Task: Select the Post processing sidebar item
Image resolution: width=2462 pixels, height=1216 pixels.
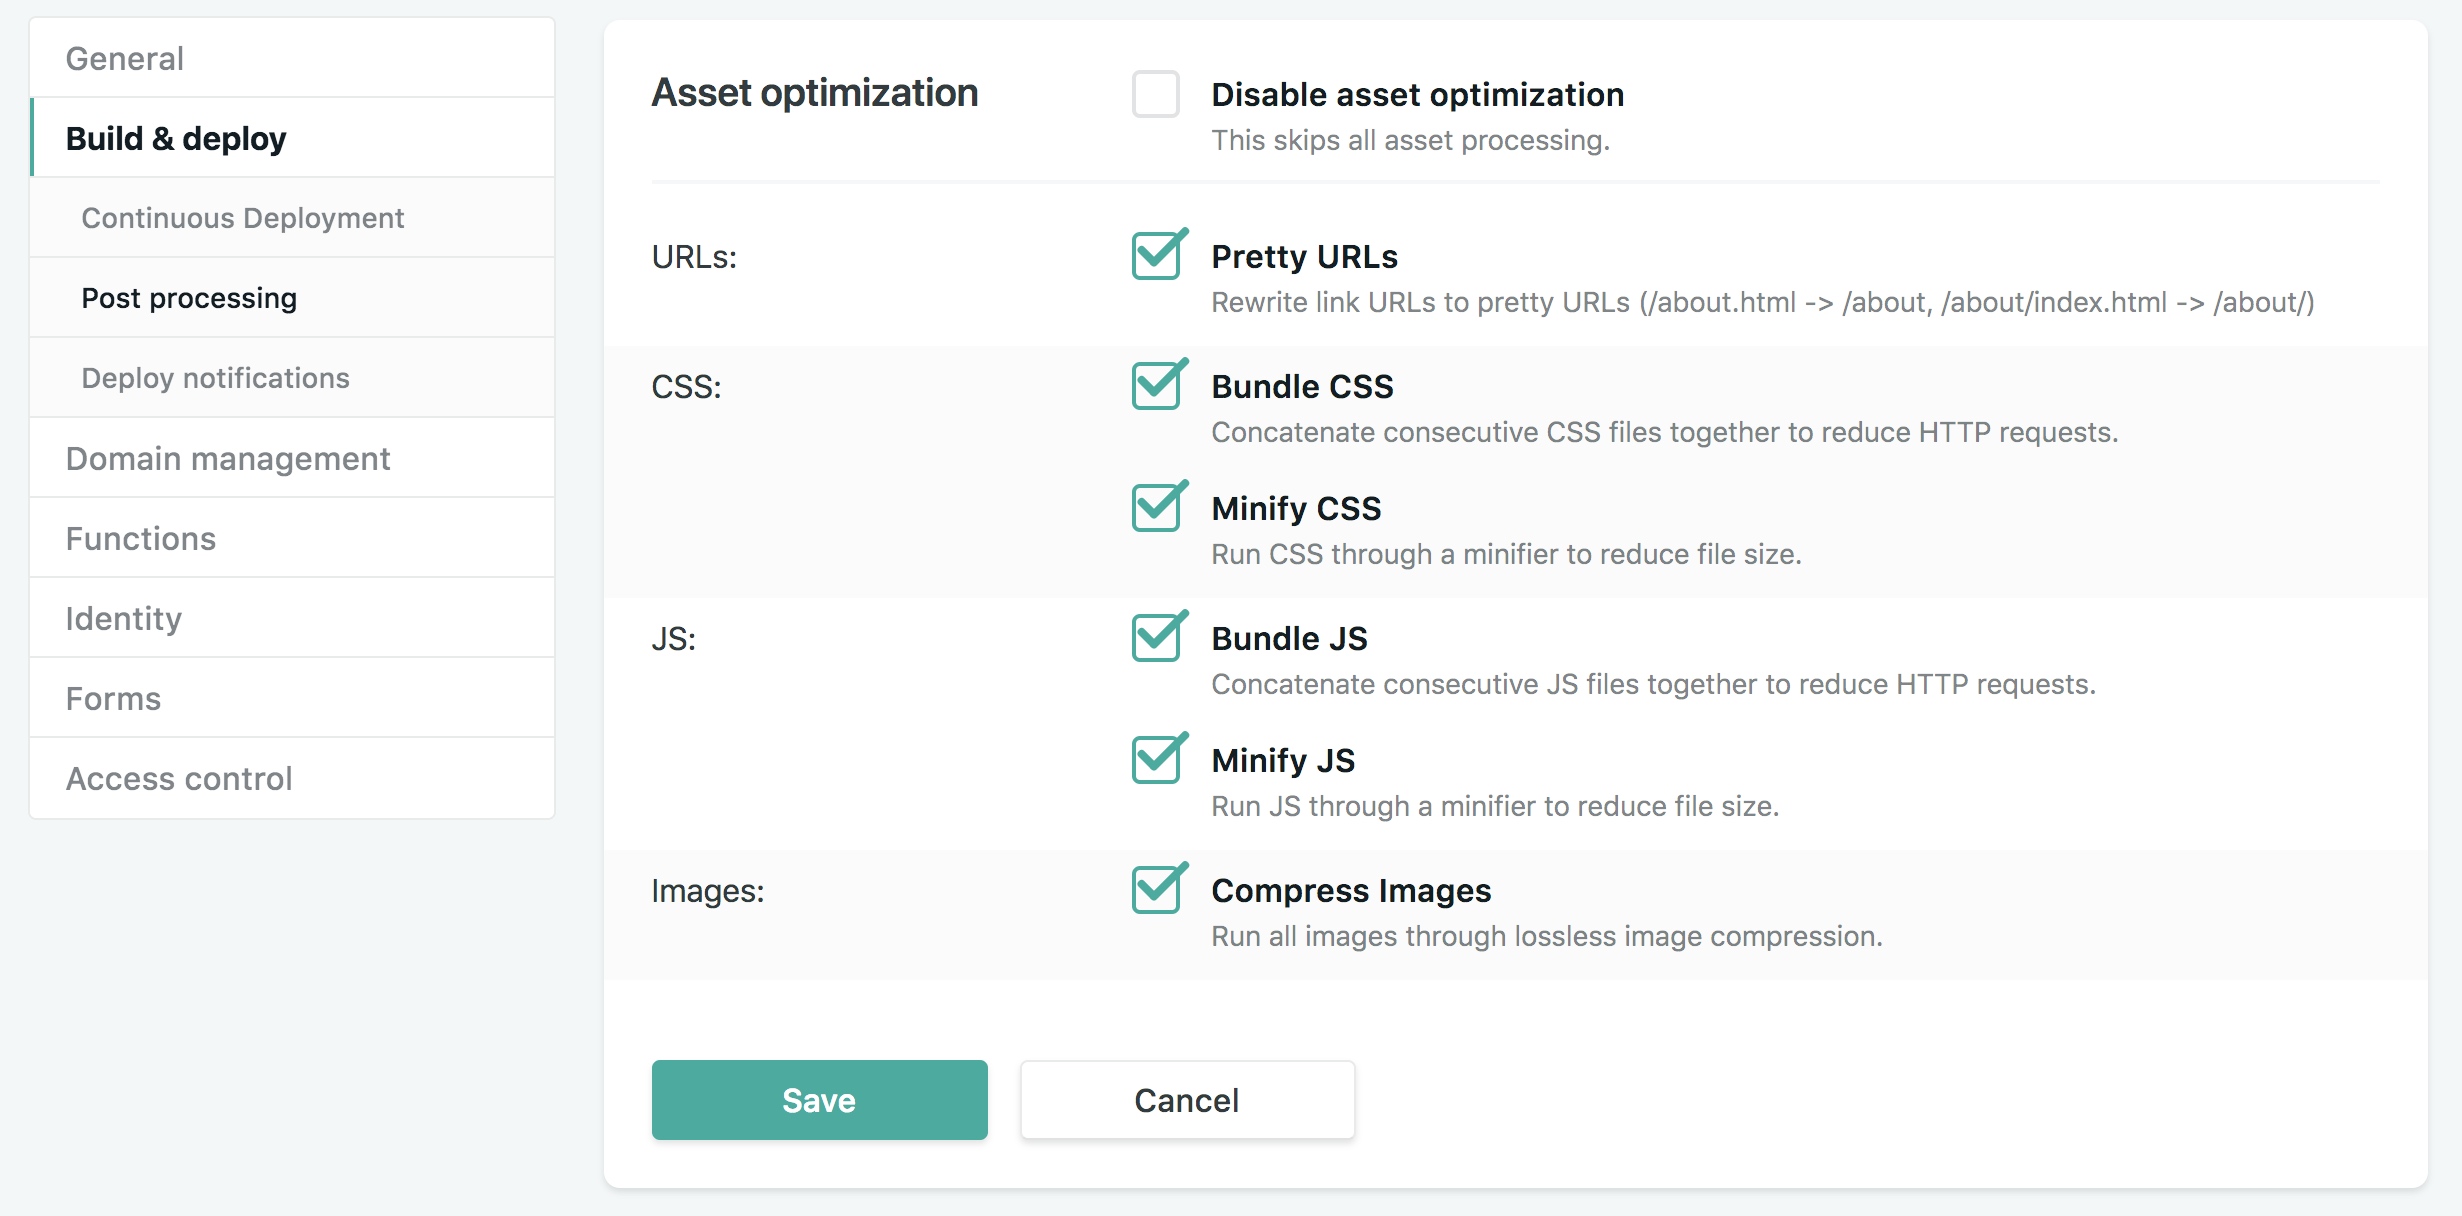Action: click(189, 298)
